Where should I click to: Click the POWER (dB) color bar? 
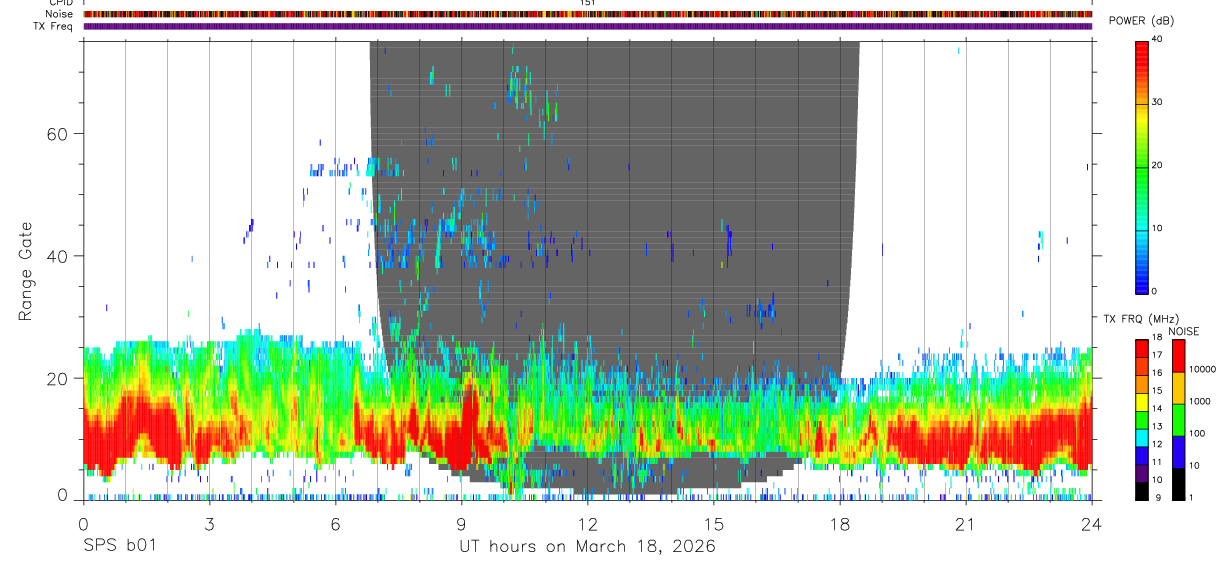(x=1142, y=165)
